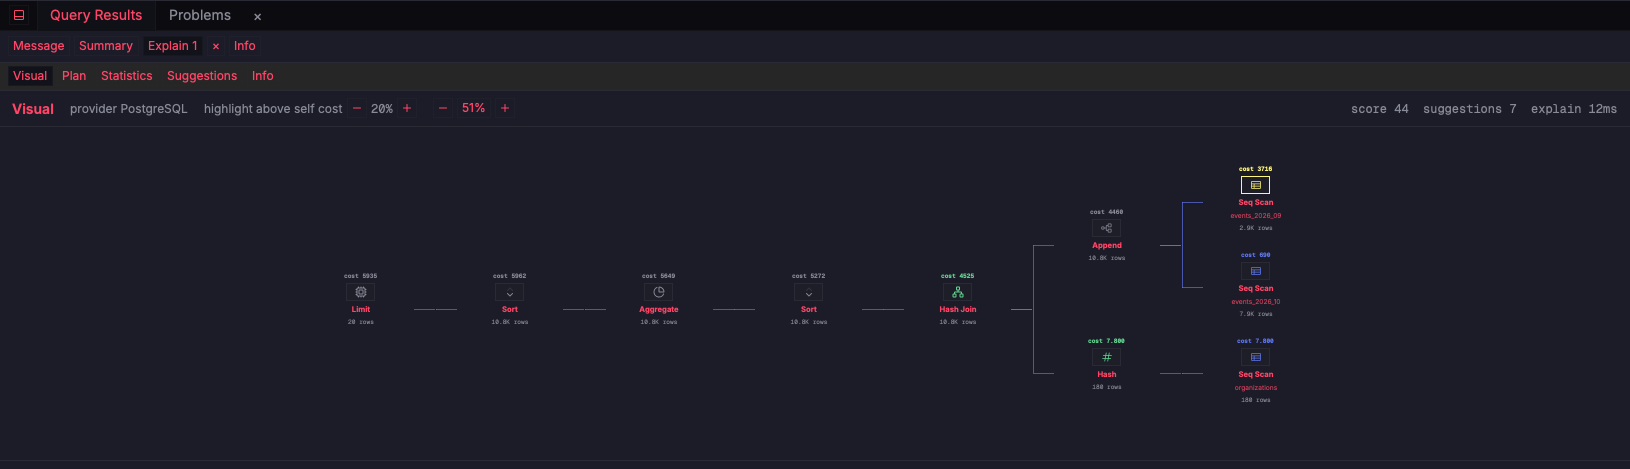The image size is (1630, 469).
Task: Switch to the Query Results tab
Action: pos(96,15)
